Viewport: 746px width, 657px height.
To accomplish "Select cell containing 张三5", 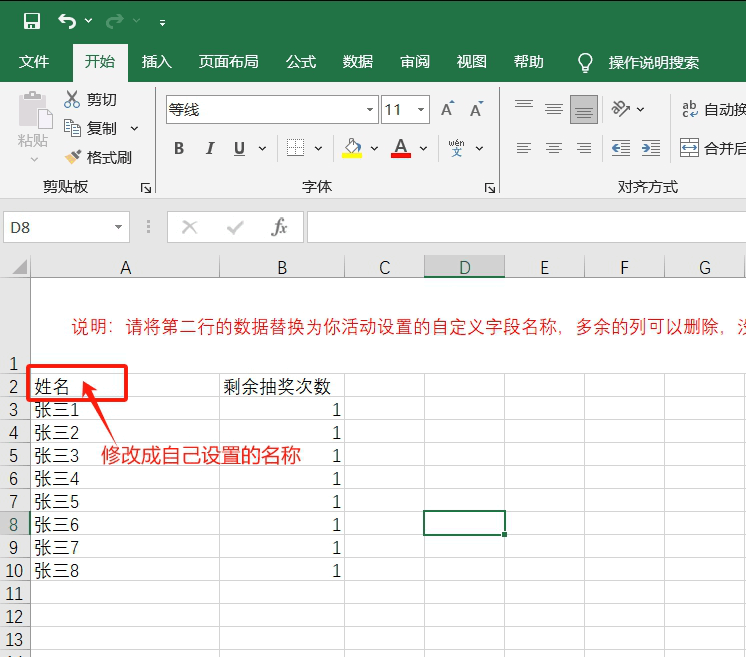I will tap(125, 501).
